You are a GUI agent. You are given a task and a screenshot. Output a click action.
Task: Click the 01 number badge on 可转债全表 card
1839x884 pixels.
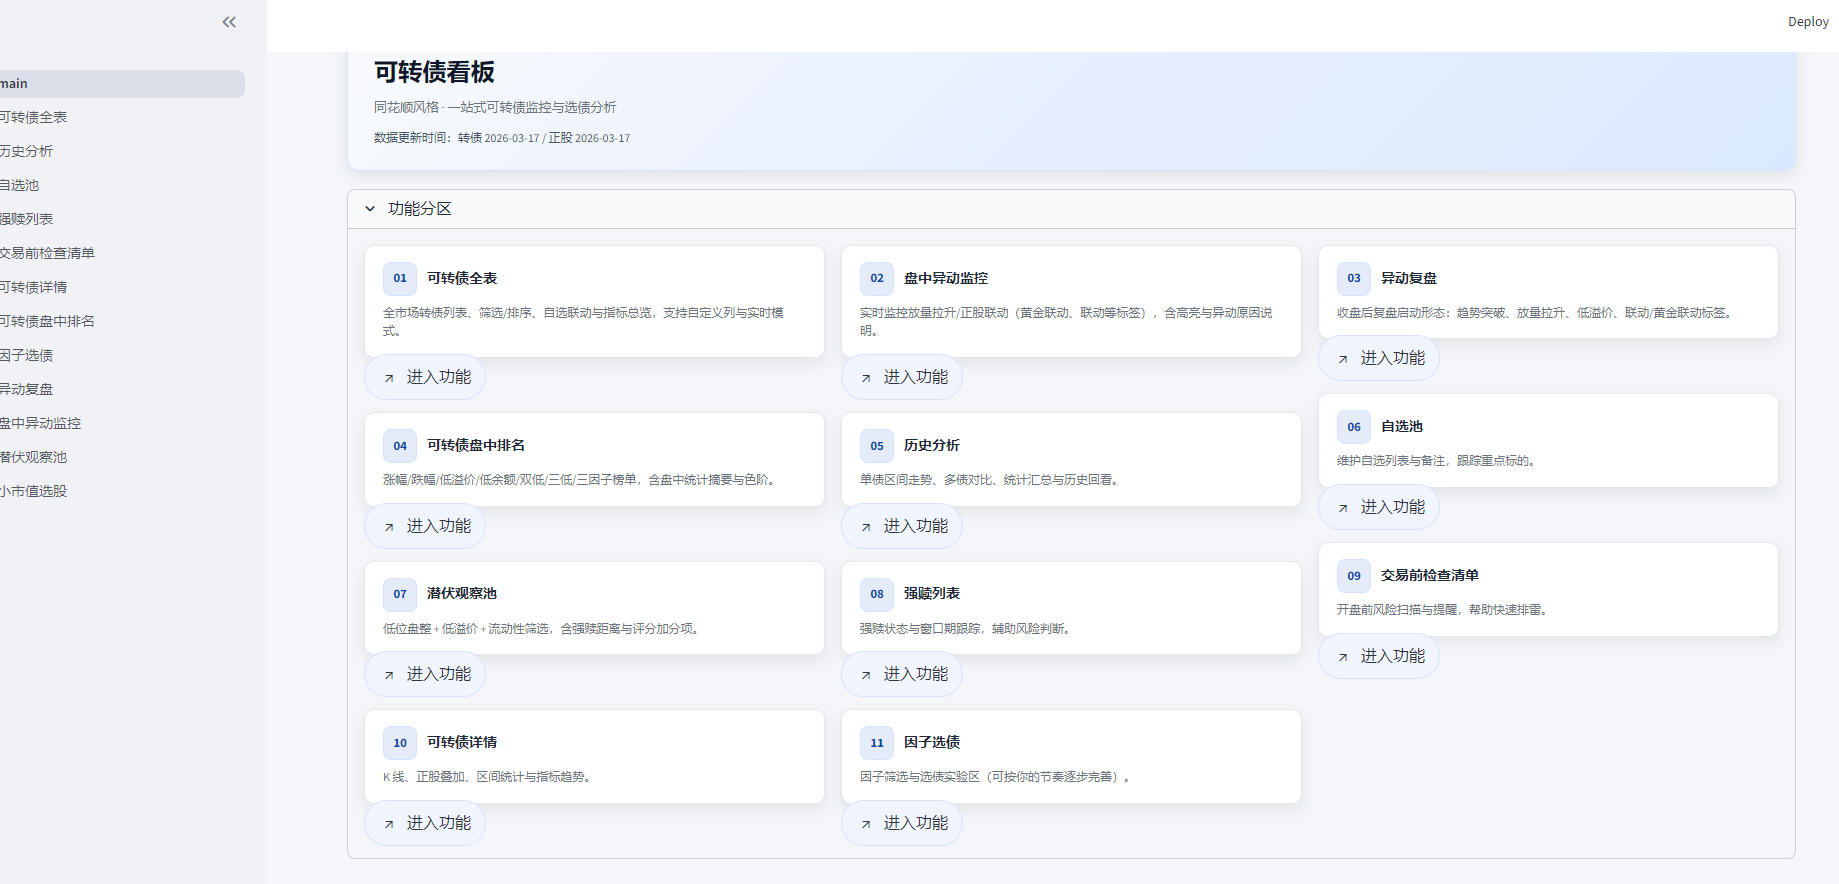pyautogui.click(x=400, y=279)
